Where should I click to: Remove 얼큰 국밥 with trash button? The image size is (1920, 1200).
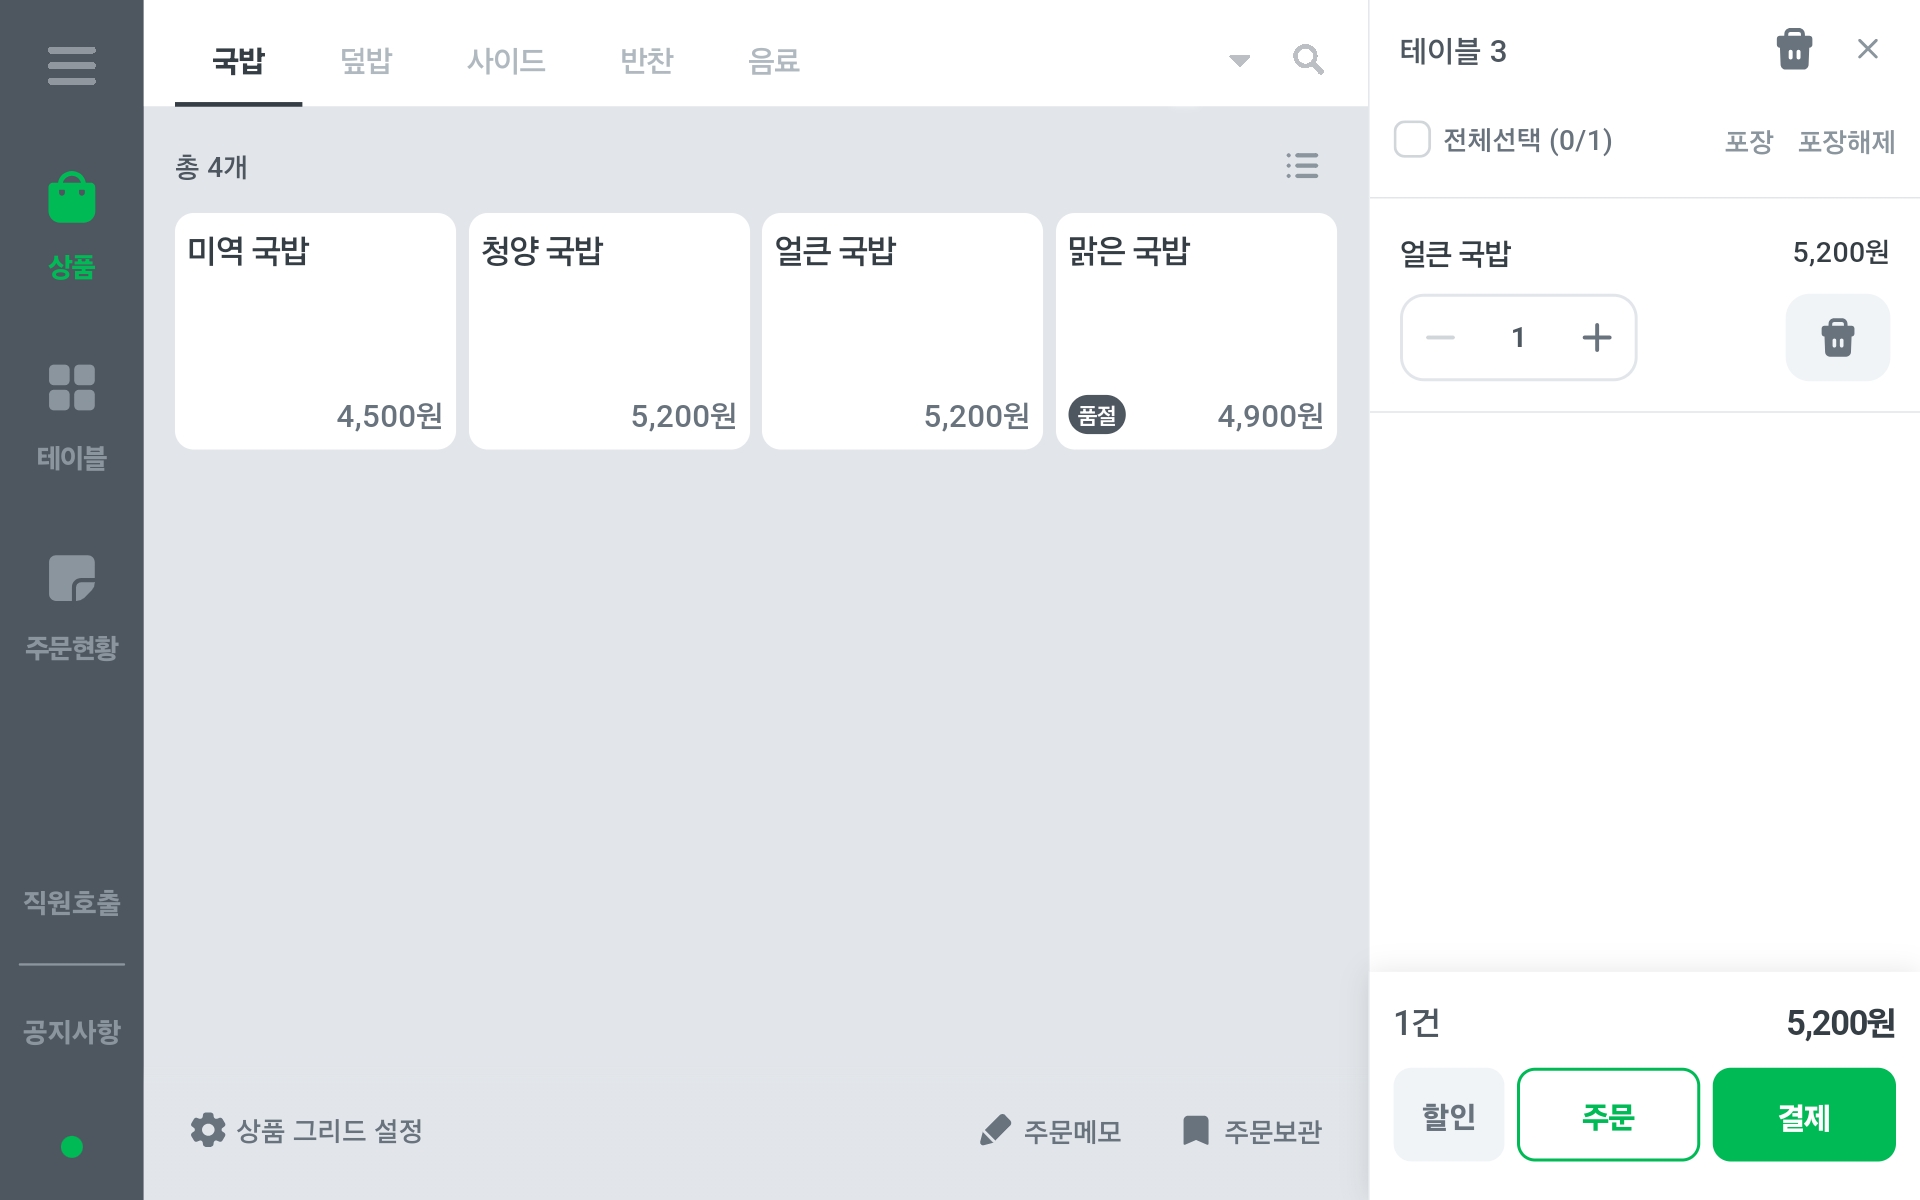tap(1837, 337)
